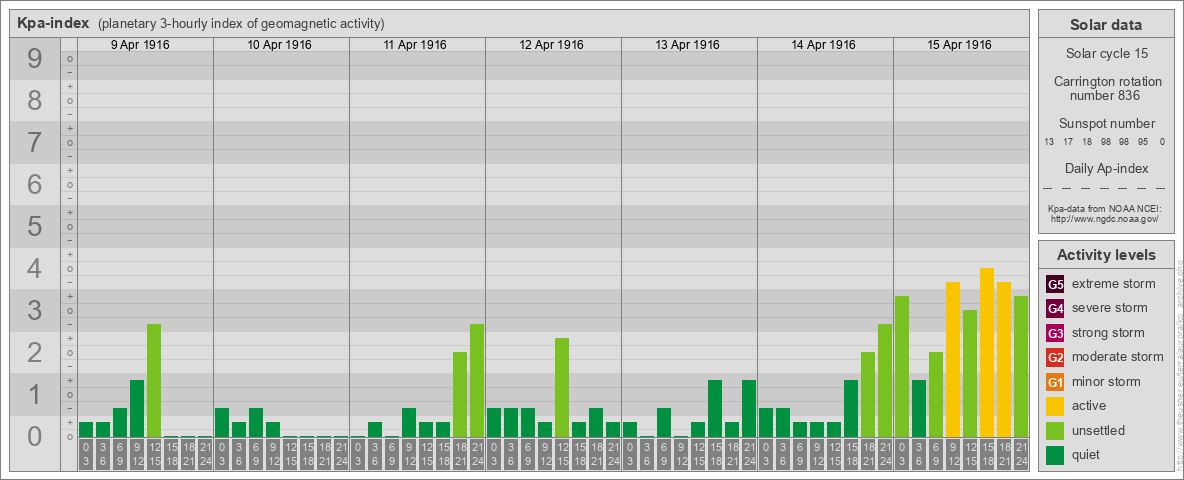Click the 9 Apr 12-15 unsettled bar
1184x480 pixels.
(154, 380)
